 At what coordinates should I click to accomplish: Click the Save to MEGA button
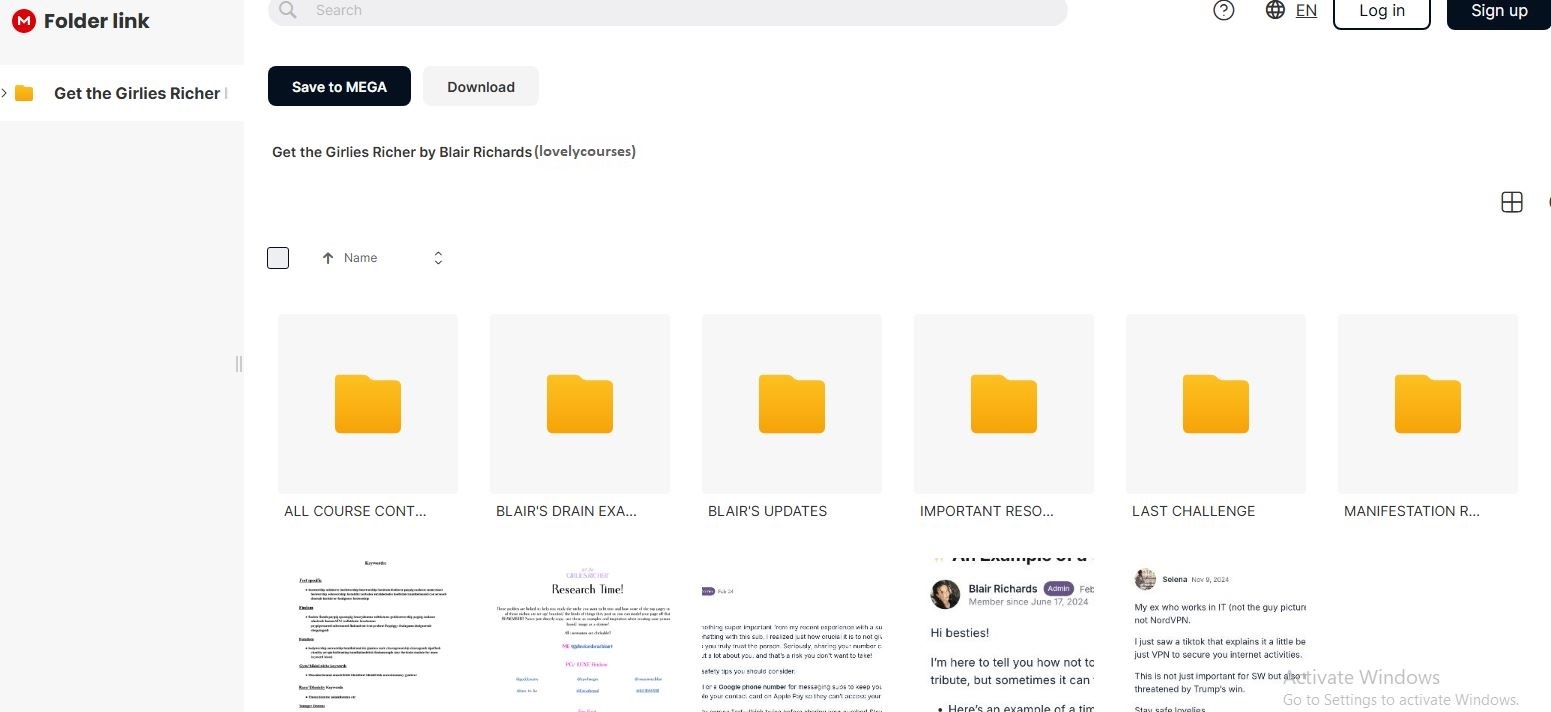click(x=339, y=87)
